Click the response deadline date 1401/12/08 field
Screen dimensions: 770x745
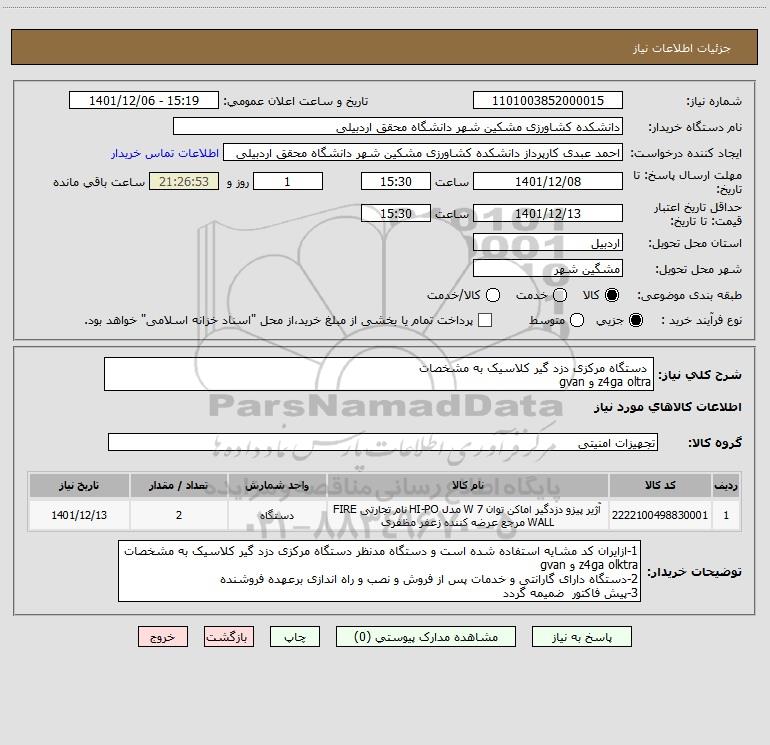[x=548, y=182]
